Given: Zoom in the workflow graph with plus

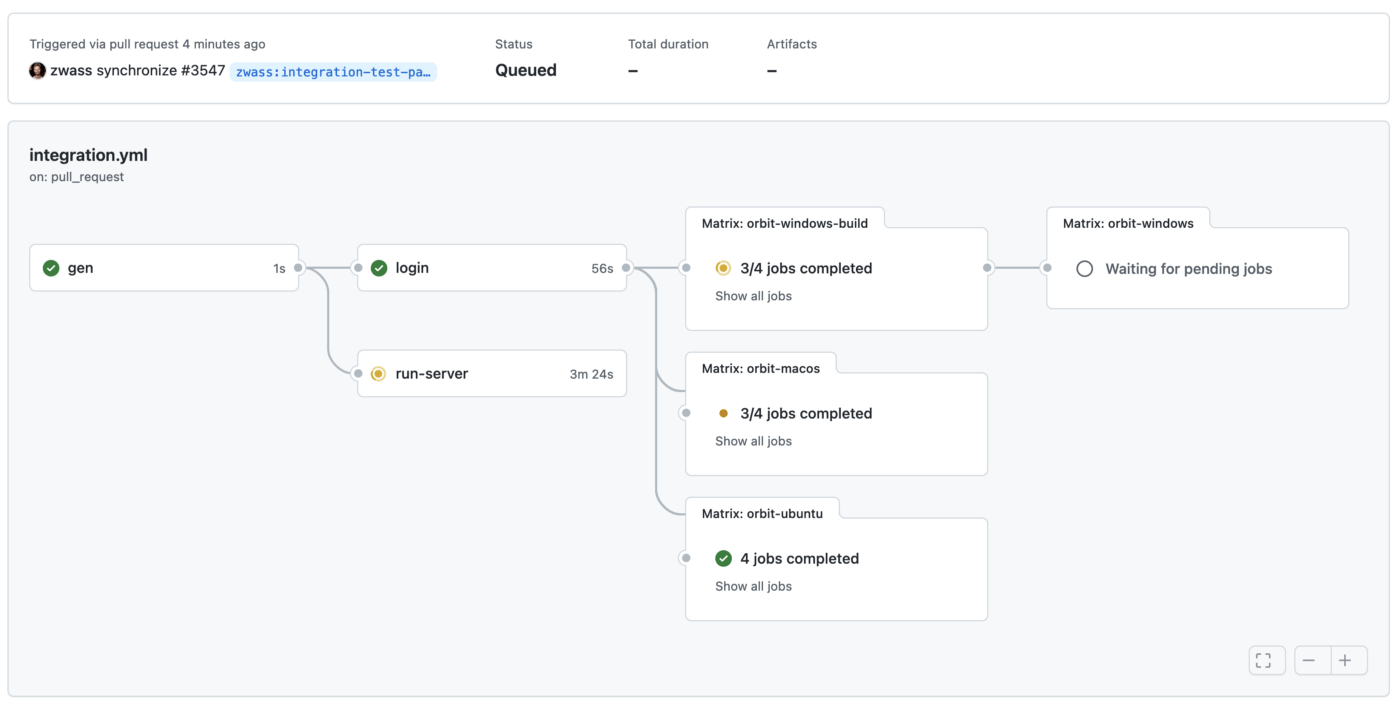Looking at the screenshot, I should (x=1348, y=660).
